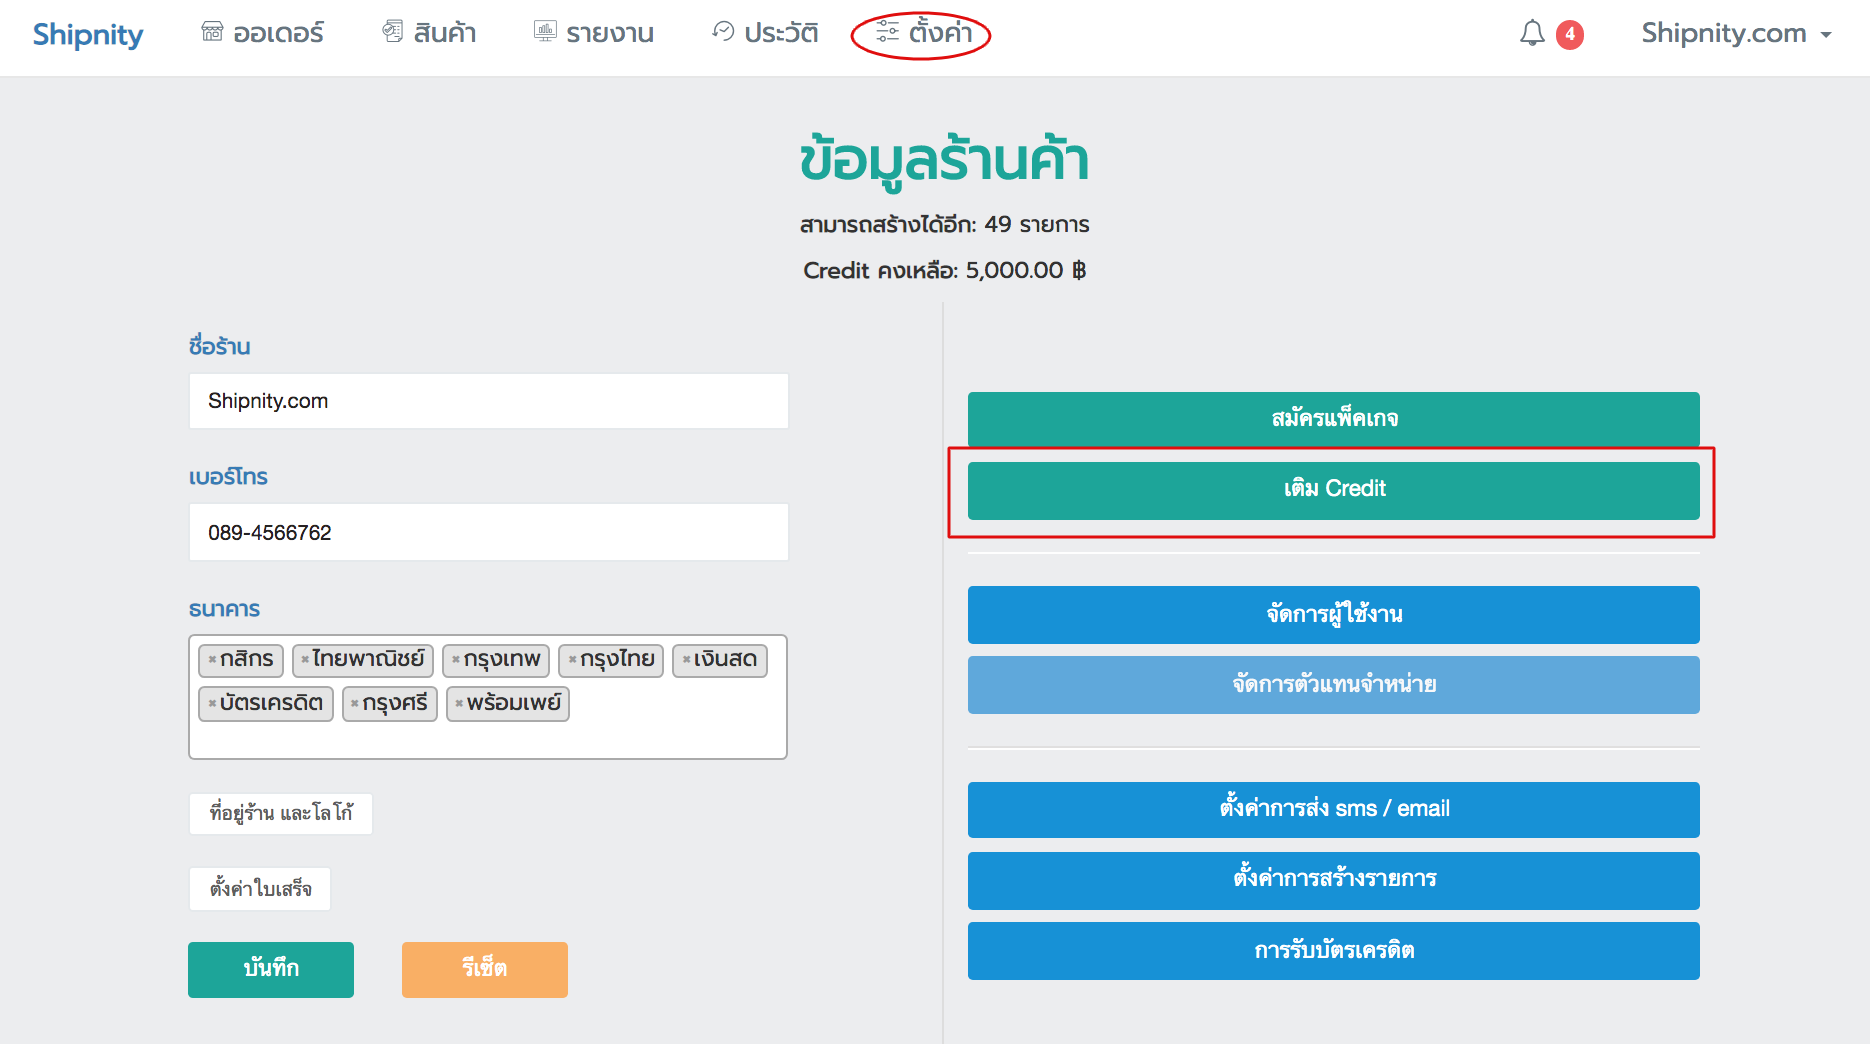The width and height of the screenshot is (1870, 1044).
Task: Remove the กรุงศรี bank tag
Action: [x=355, y=704]
